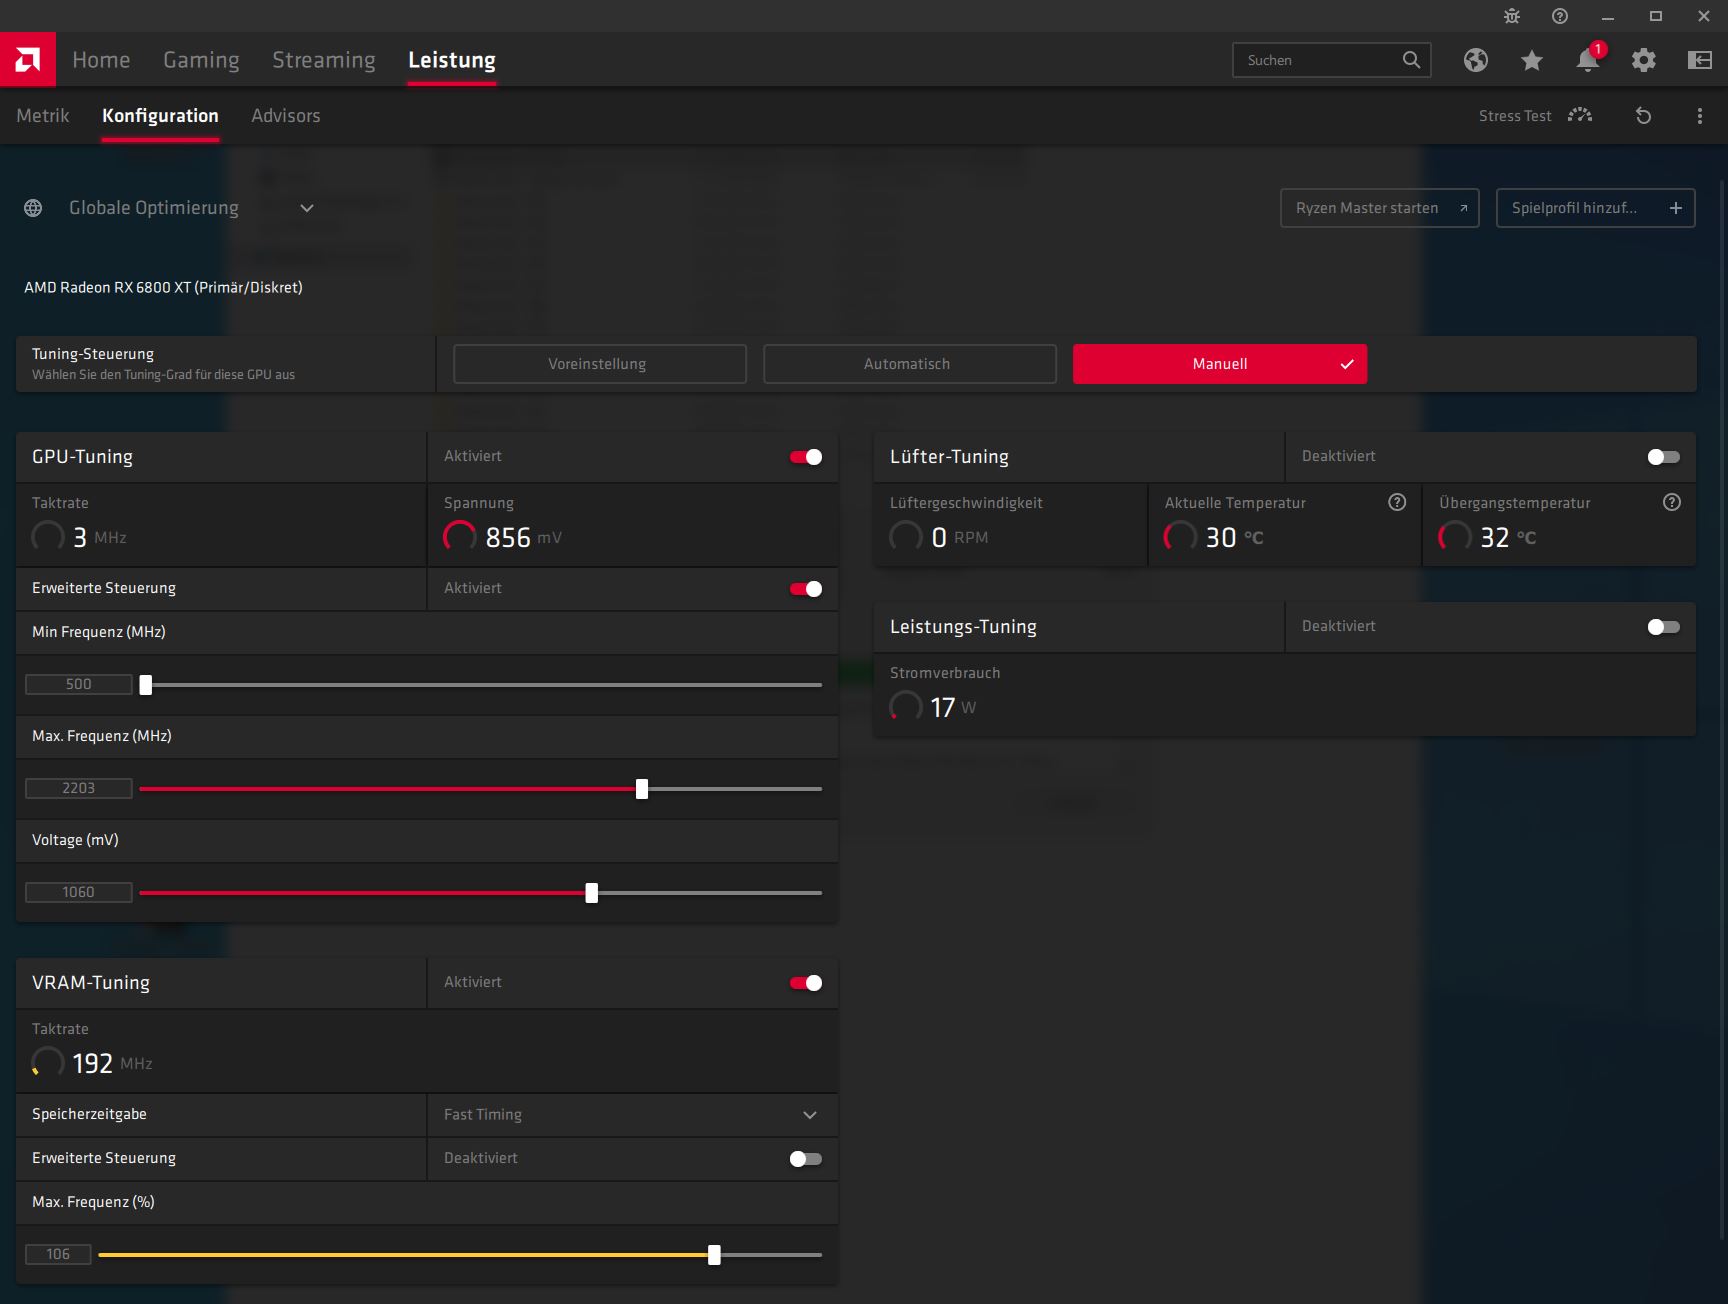This screenshot has width=1728, height=1304.
Task: Click the 17 W Stromverbrauch value
Action: point(953,708)
